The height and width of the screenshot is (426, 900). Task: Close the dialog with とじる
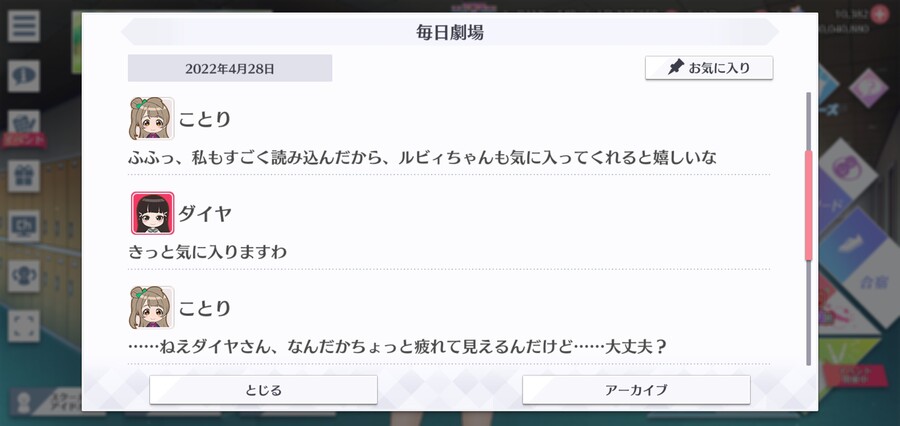coord(263,390)
